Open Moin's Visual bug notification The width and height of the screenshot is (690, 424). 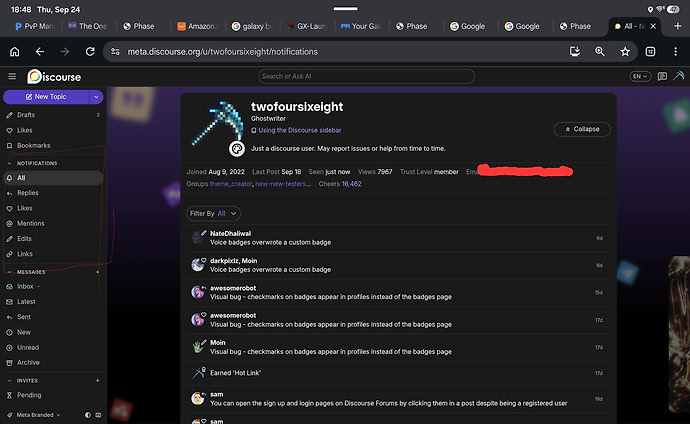(398, 347)
